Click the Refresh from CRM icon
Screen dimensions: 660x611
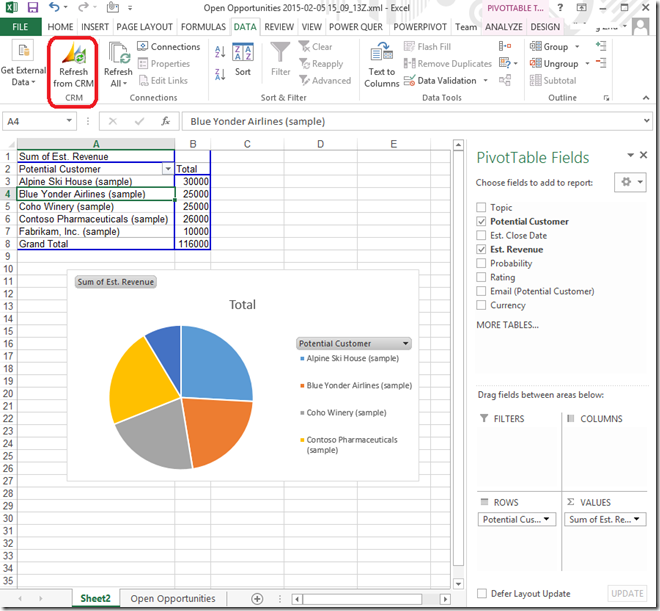pos(74,53)
